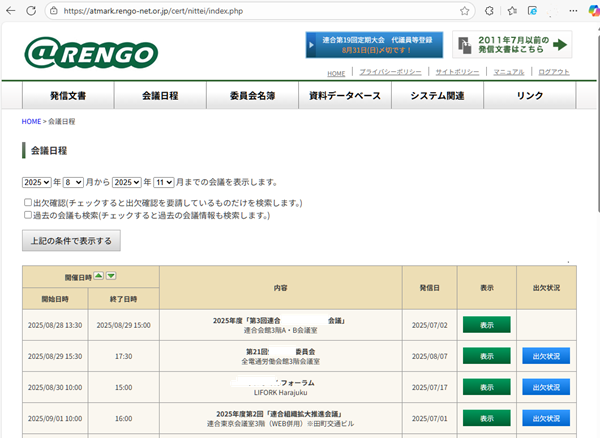Add page to favorites star icon

[x=465, y=11]
